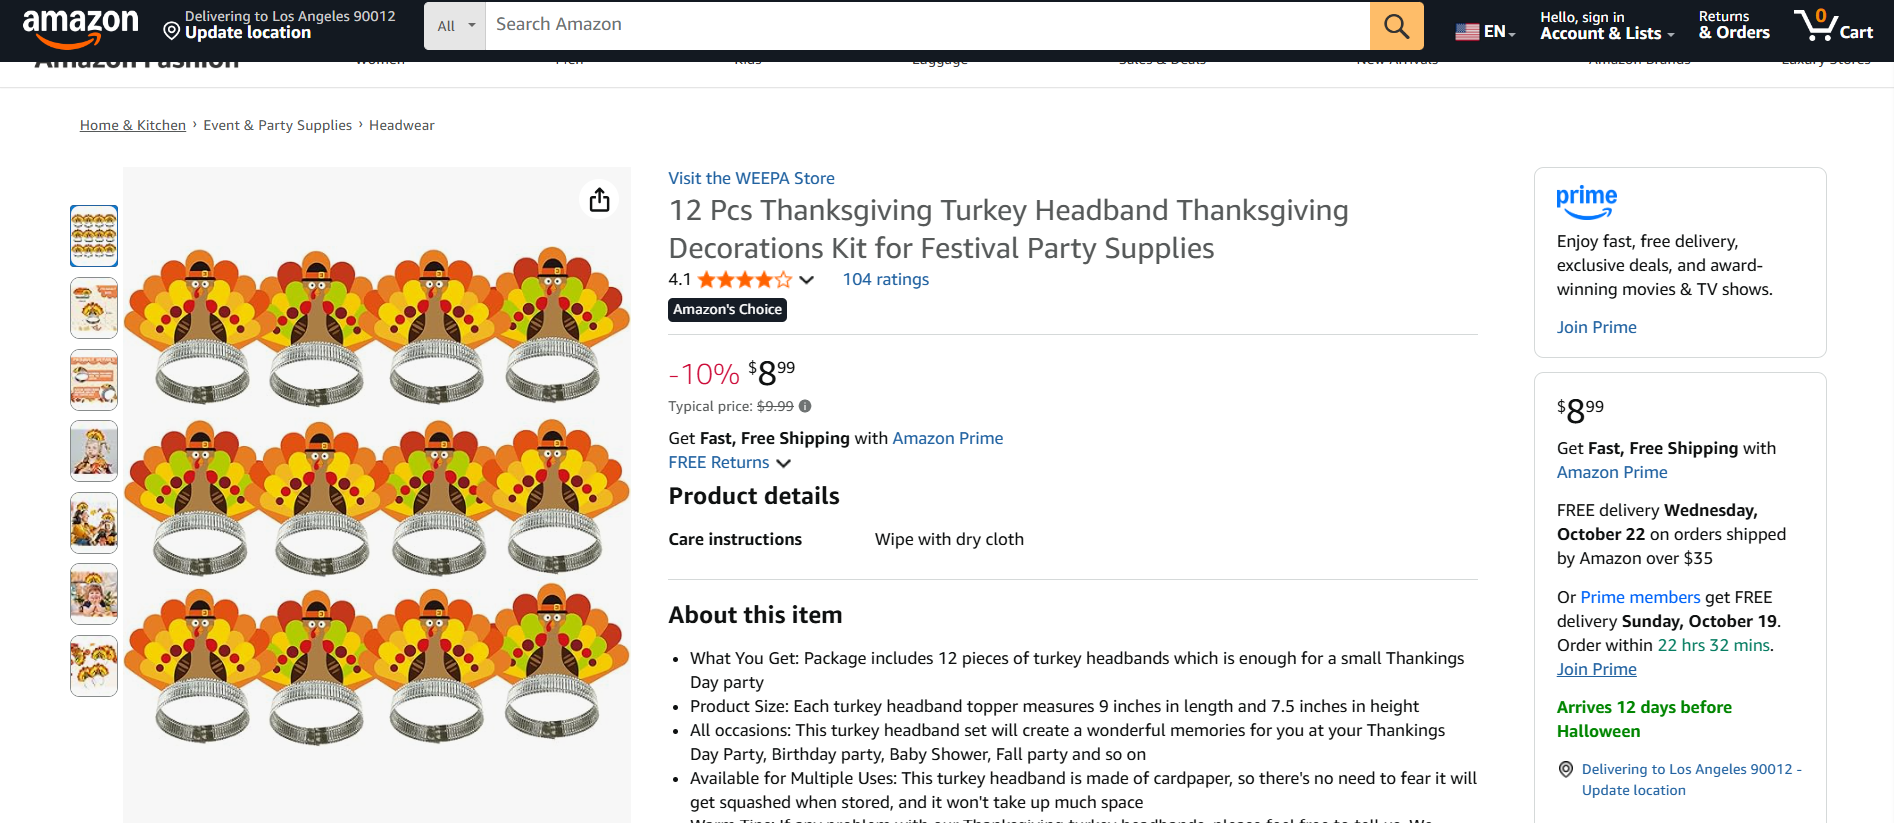Viewport: 1894px width, 823px height.
Task: Go to Home & Kitchen breadcrumb
Action: (x=133, y=125)
